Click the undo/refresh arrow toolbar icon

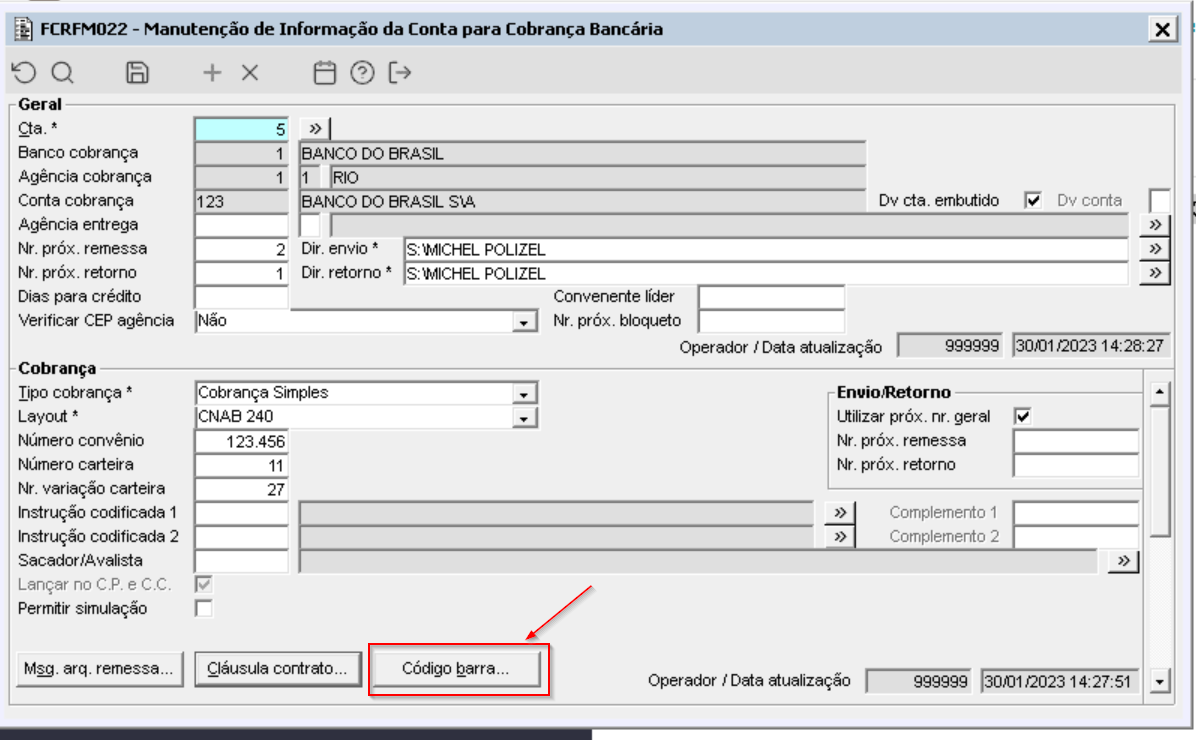click(x=24, y=72)
